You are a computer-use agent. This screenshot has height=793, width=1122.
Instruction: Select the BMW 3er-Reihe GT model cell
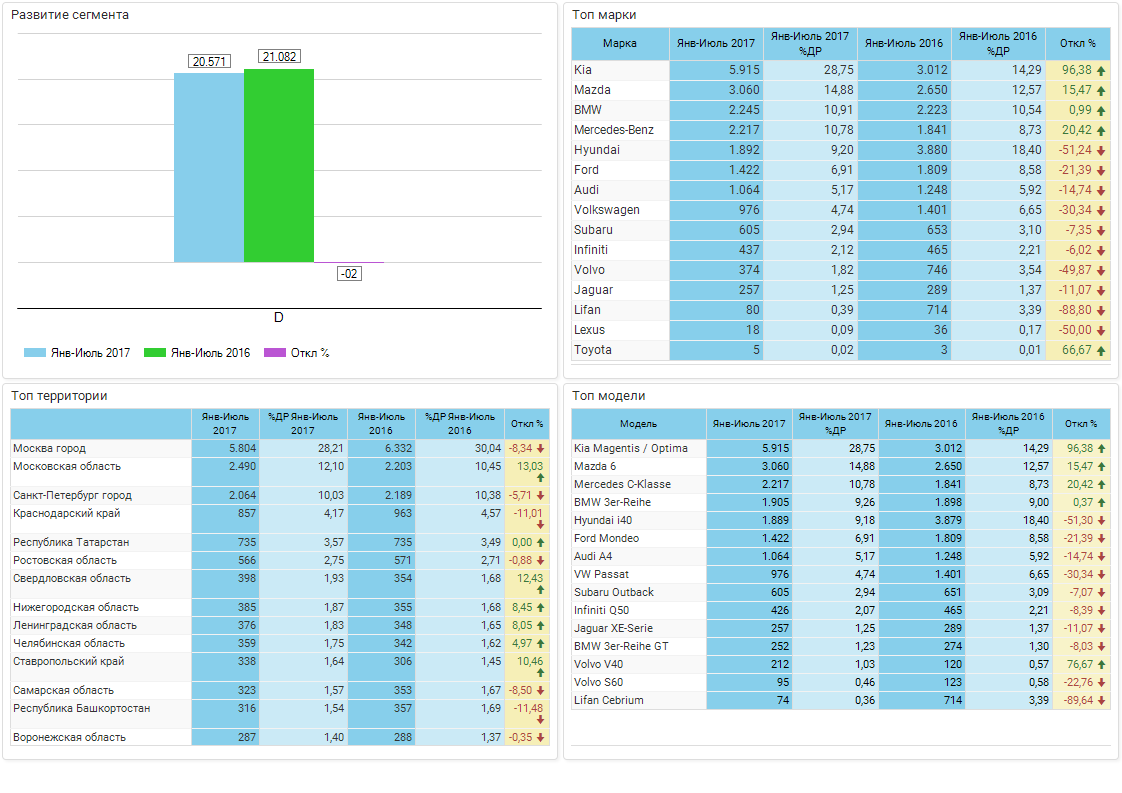(x=638, y=646)
